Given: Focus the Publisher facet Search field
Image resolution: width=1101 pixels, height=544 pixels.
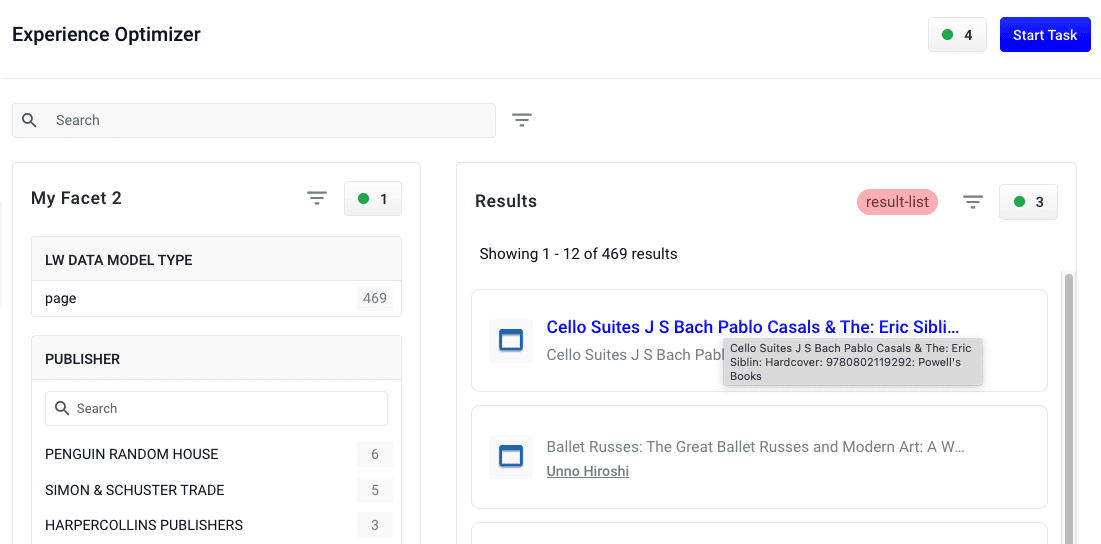Looking at the screenshot, I should (216, 409).
